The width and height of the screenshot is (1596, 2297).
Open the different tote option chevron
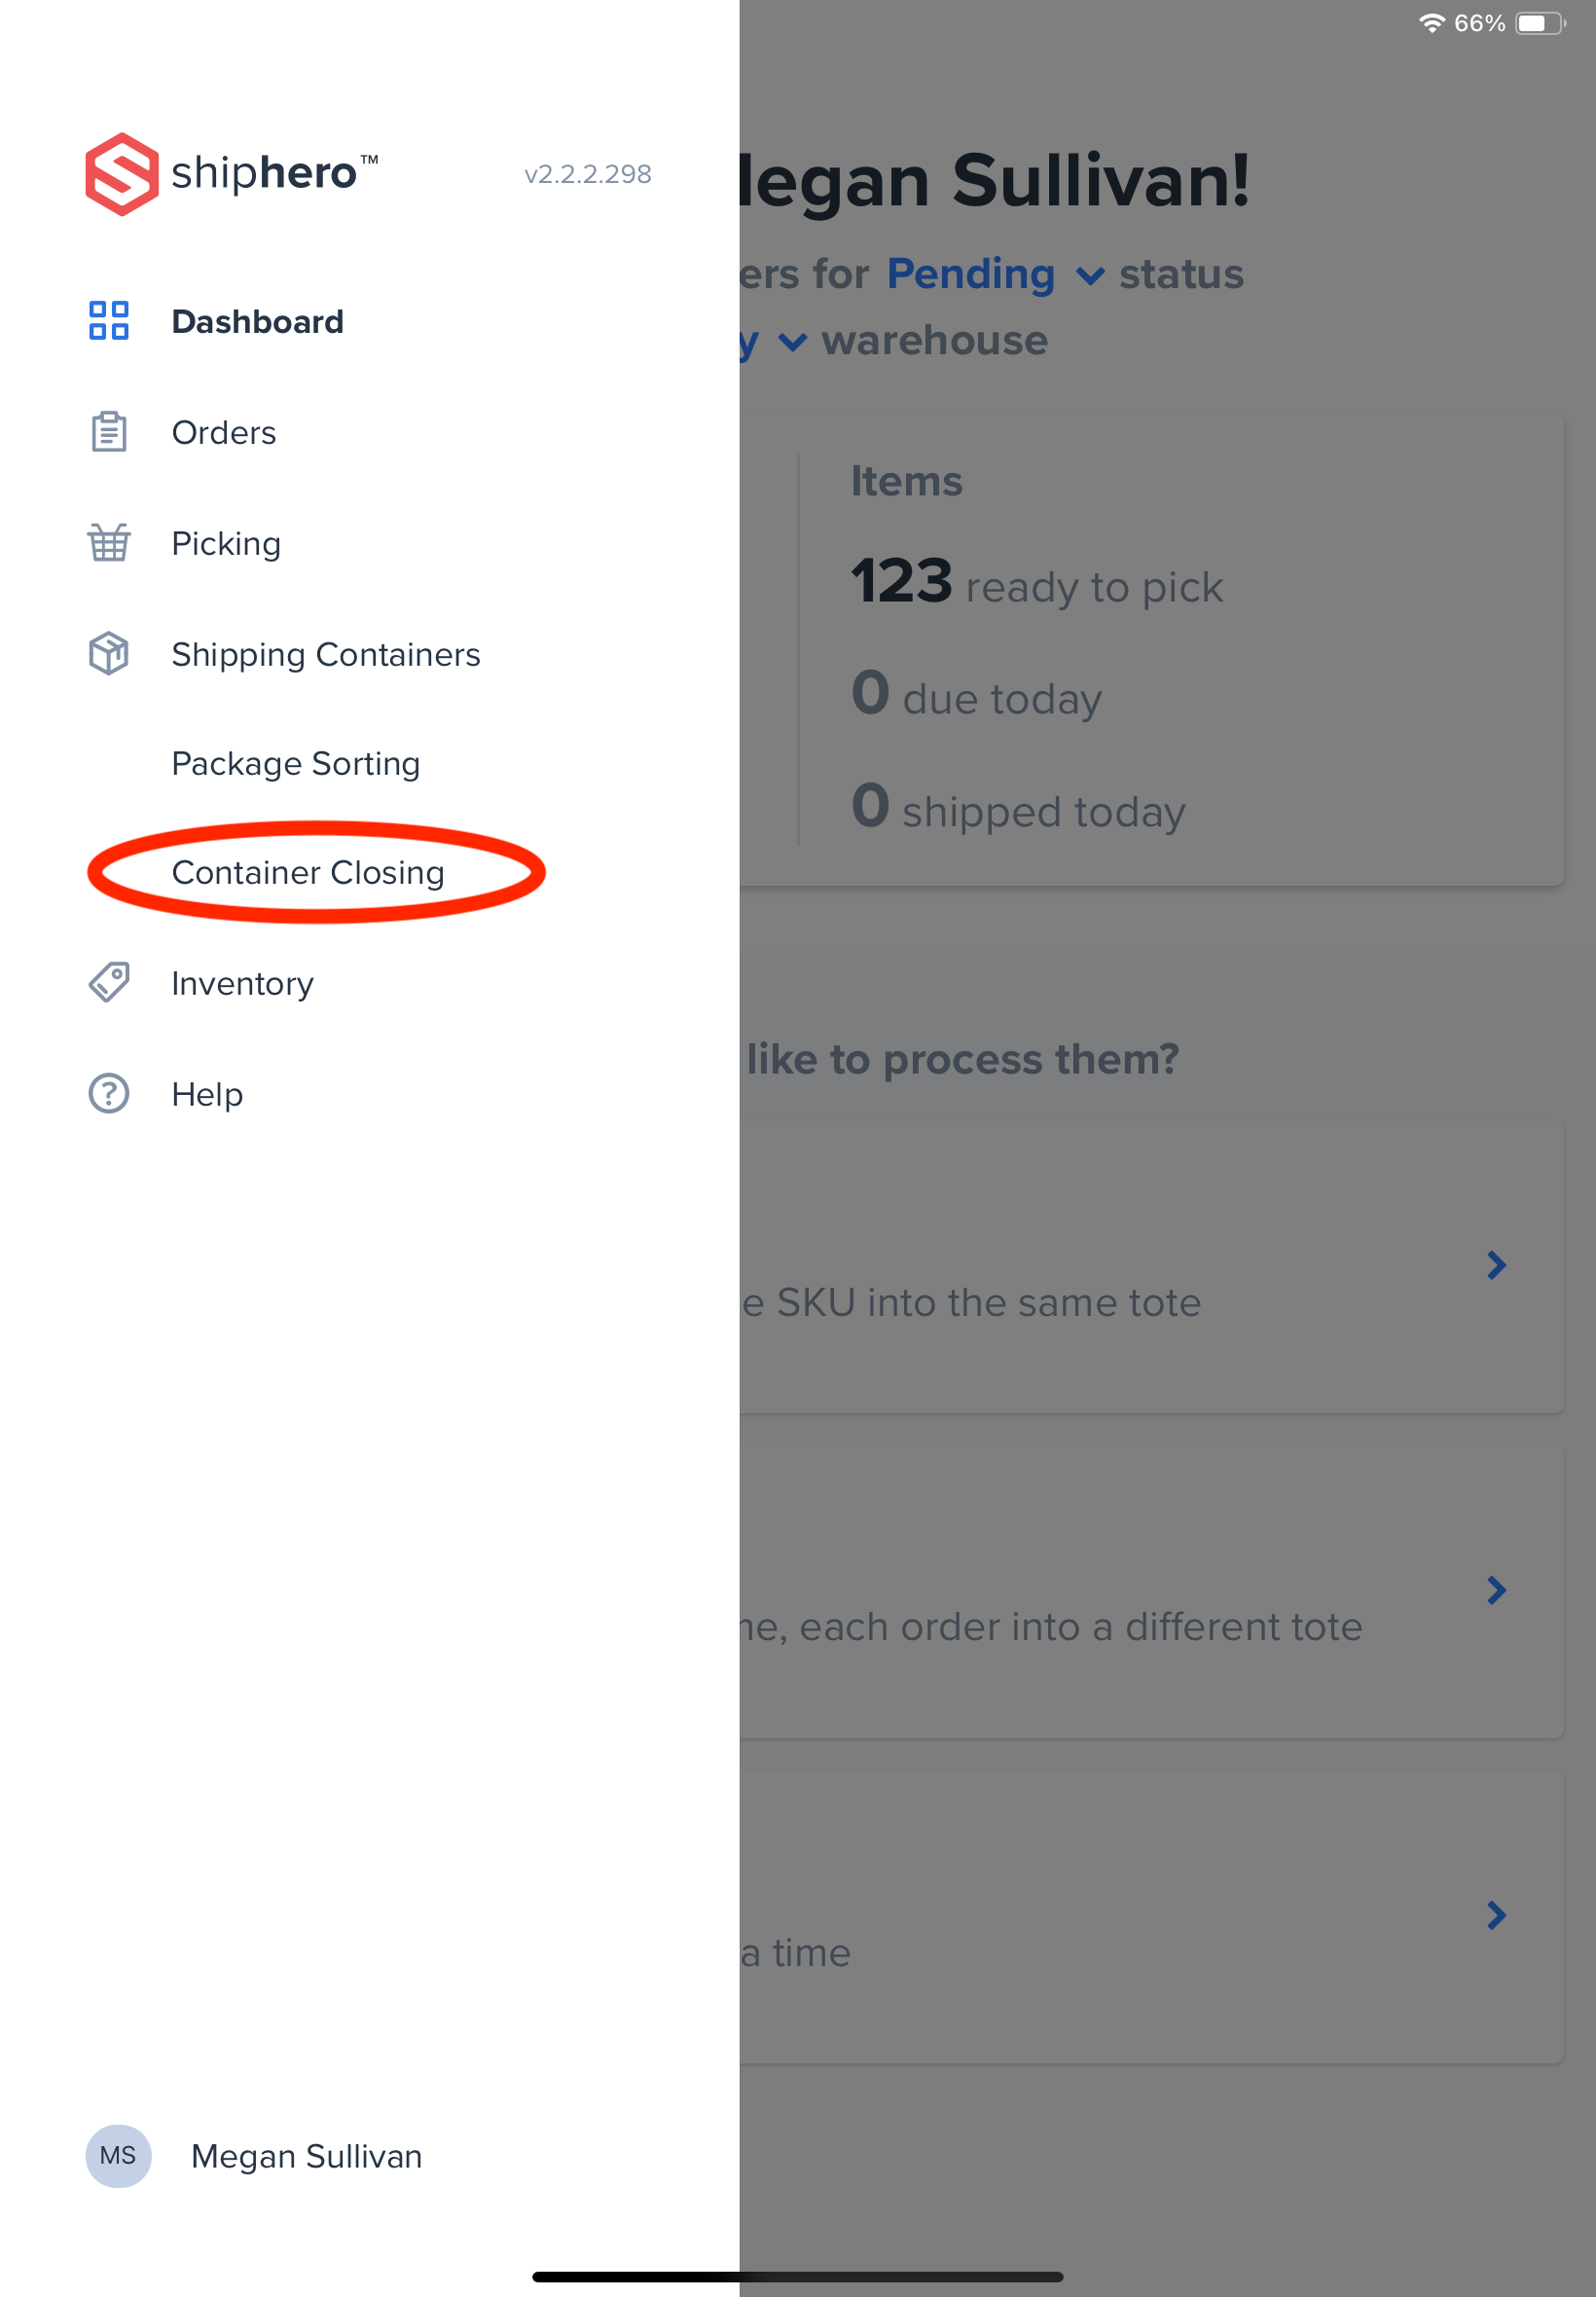1496,1591
